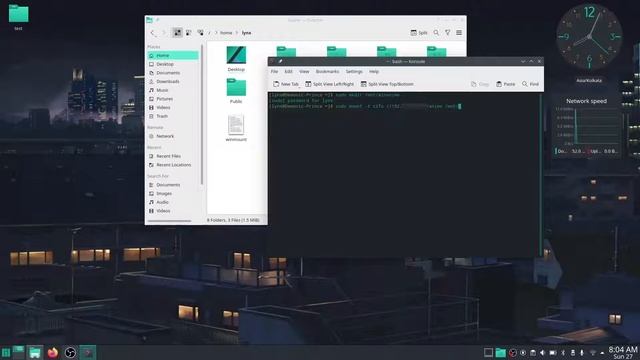This screenshot has width=640, height=360.
Task: Click Dolphin places panel horizontal scrollbar
Action: coord(169,221)
